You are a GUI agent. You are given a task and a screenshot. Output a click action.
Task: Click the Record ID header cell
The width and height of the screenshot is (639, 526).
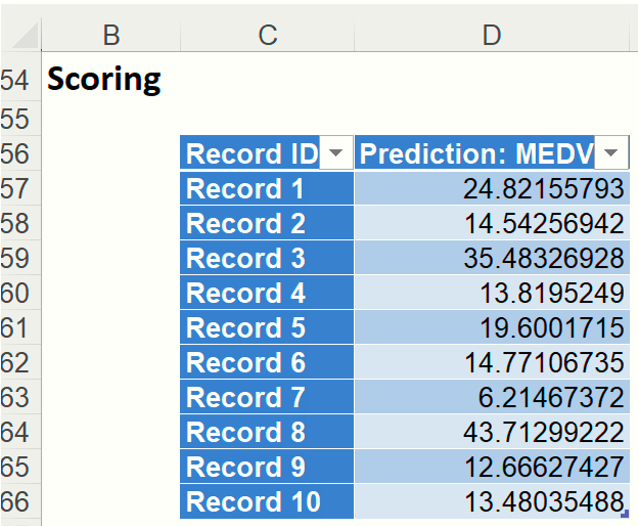tap(252, 154)
